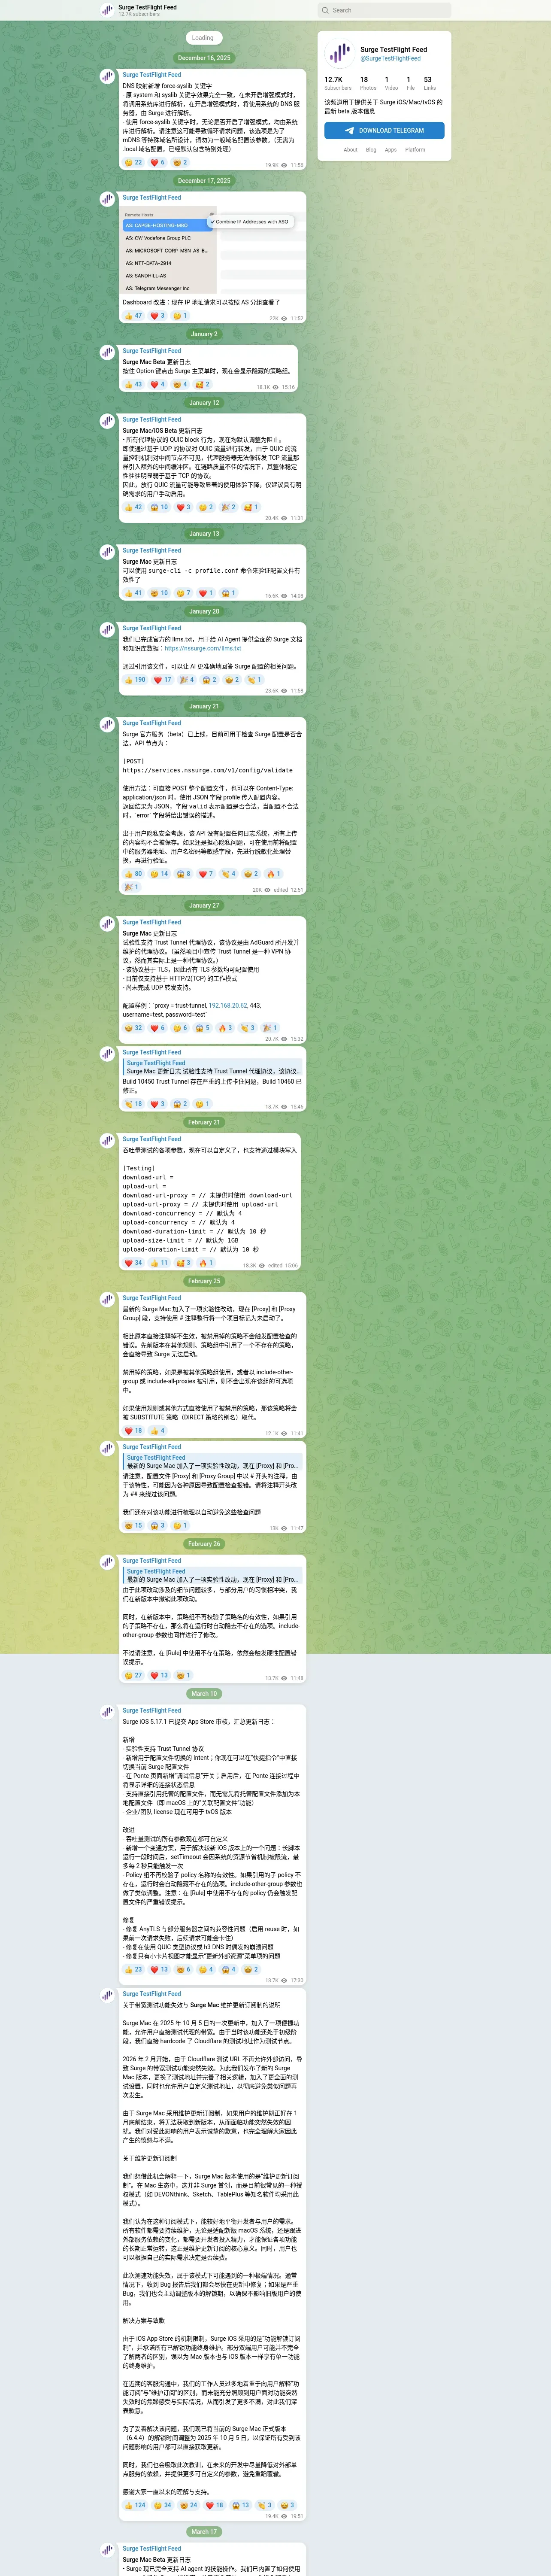Open the Platform link in the sidebar footer

click(415, 150)
